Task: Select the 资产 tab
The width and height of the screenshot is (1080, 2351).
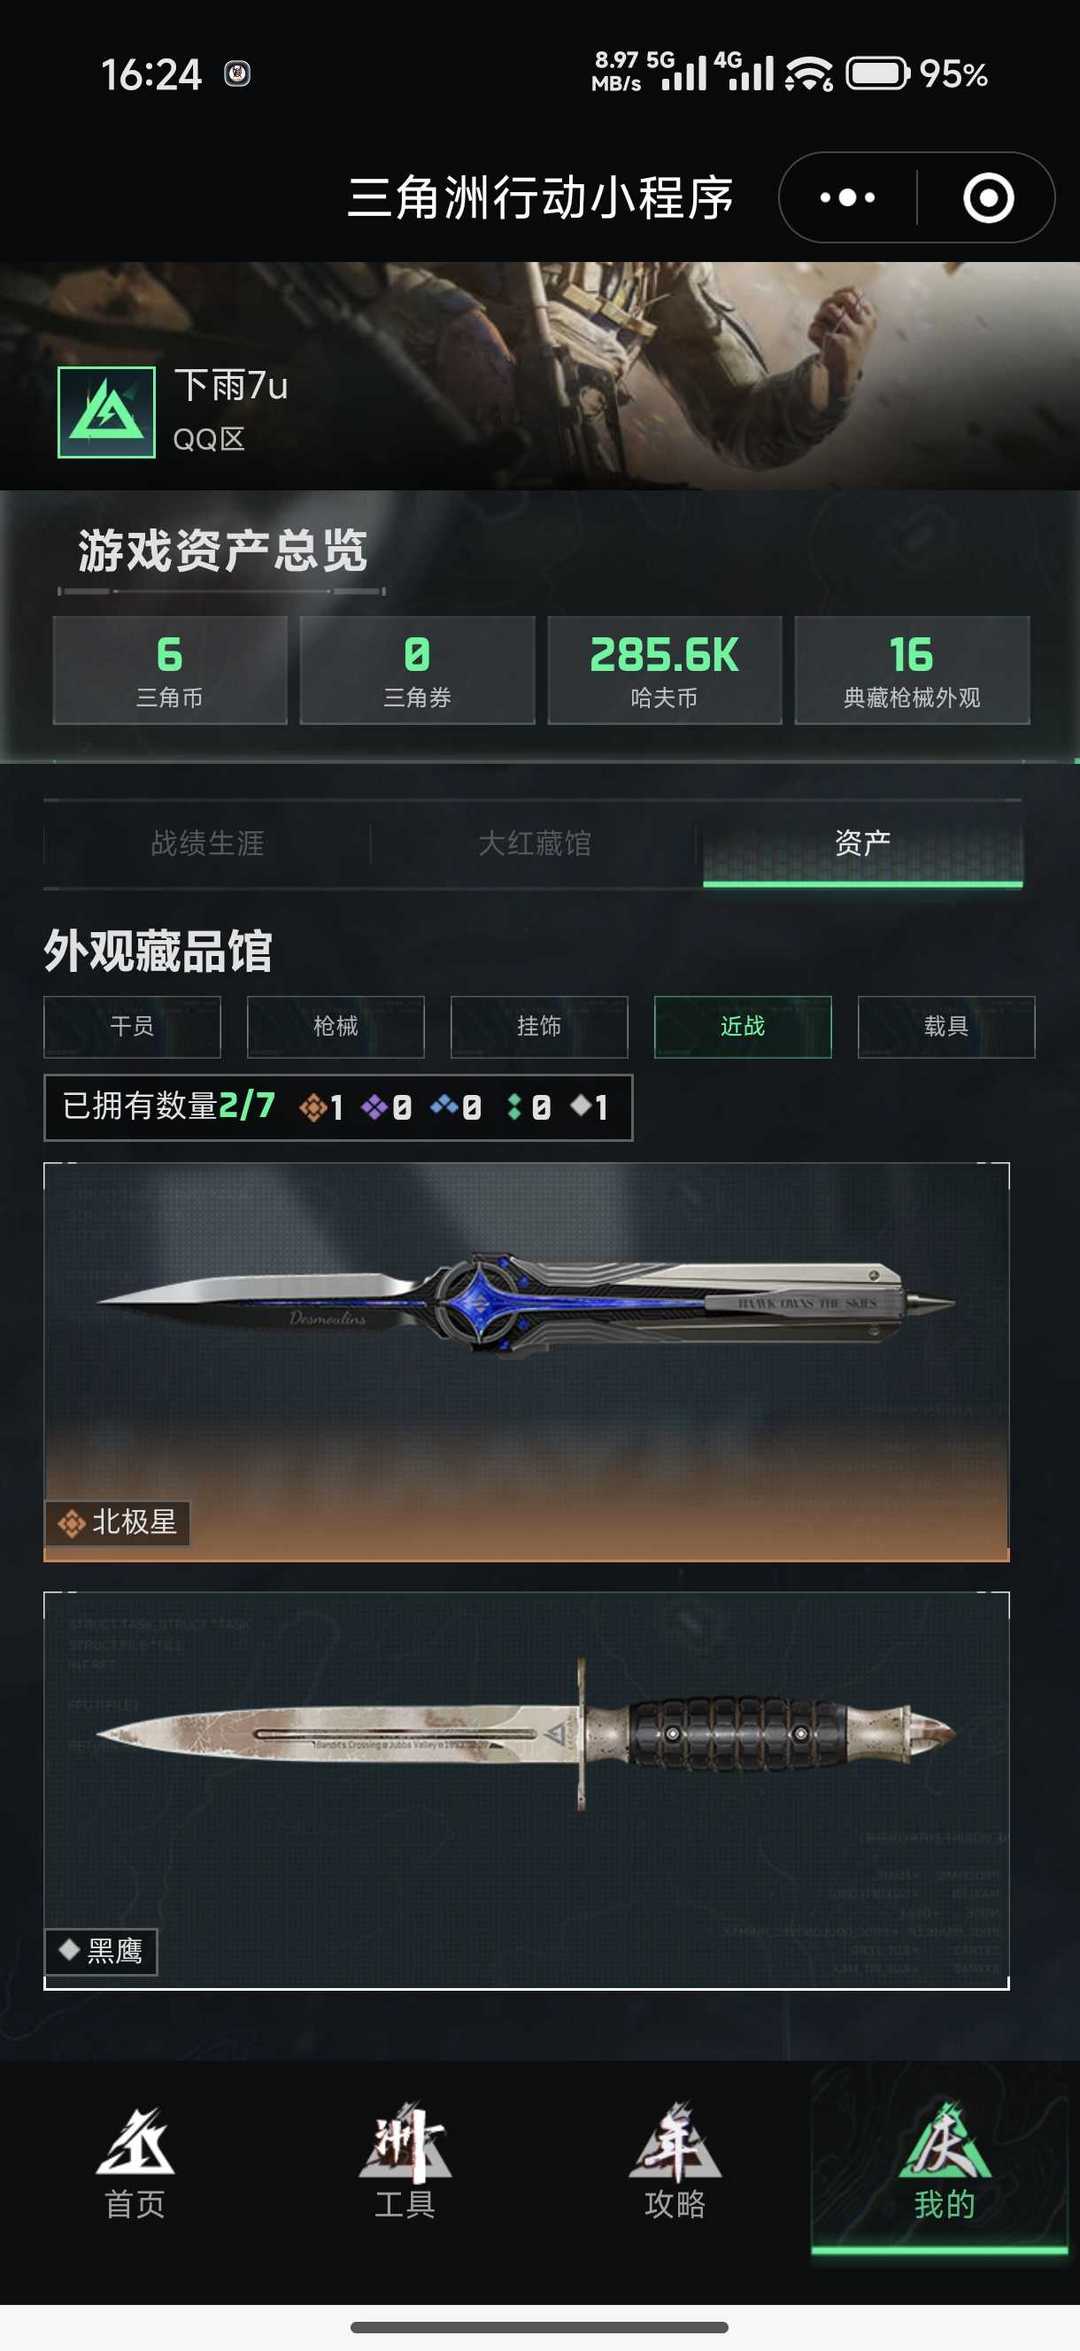Action: pos(862,843)
